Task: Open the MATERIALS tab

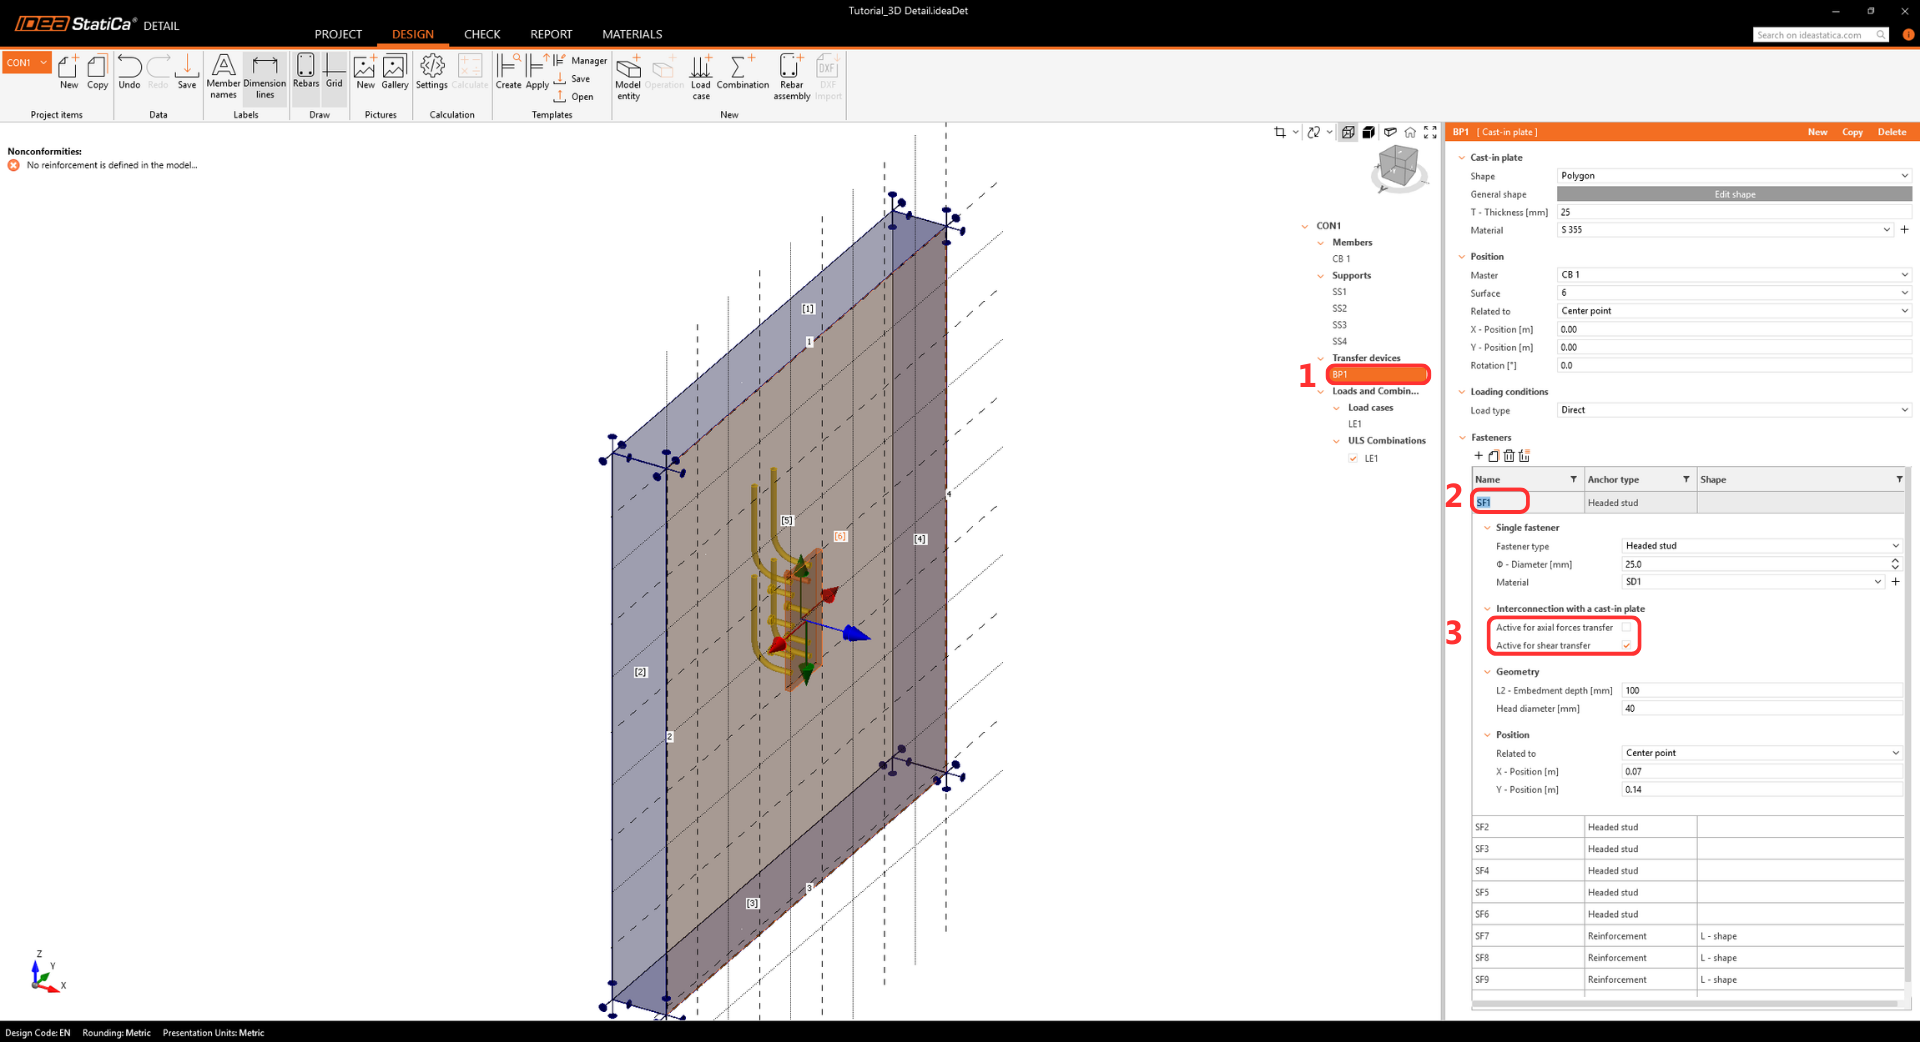Action: click(632, 34)
